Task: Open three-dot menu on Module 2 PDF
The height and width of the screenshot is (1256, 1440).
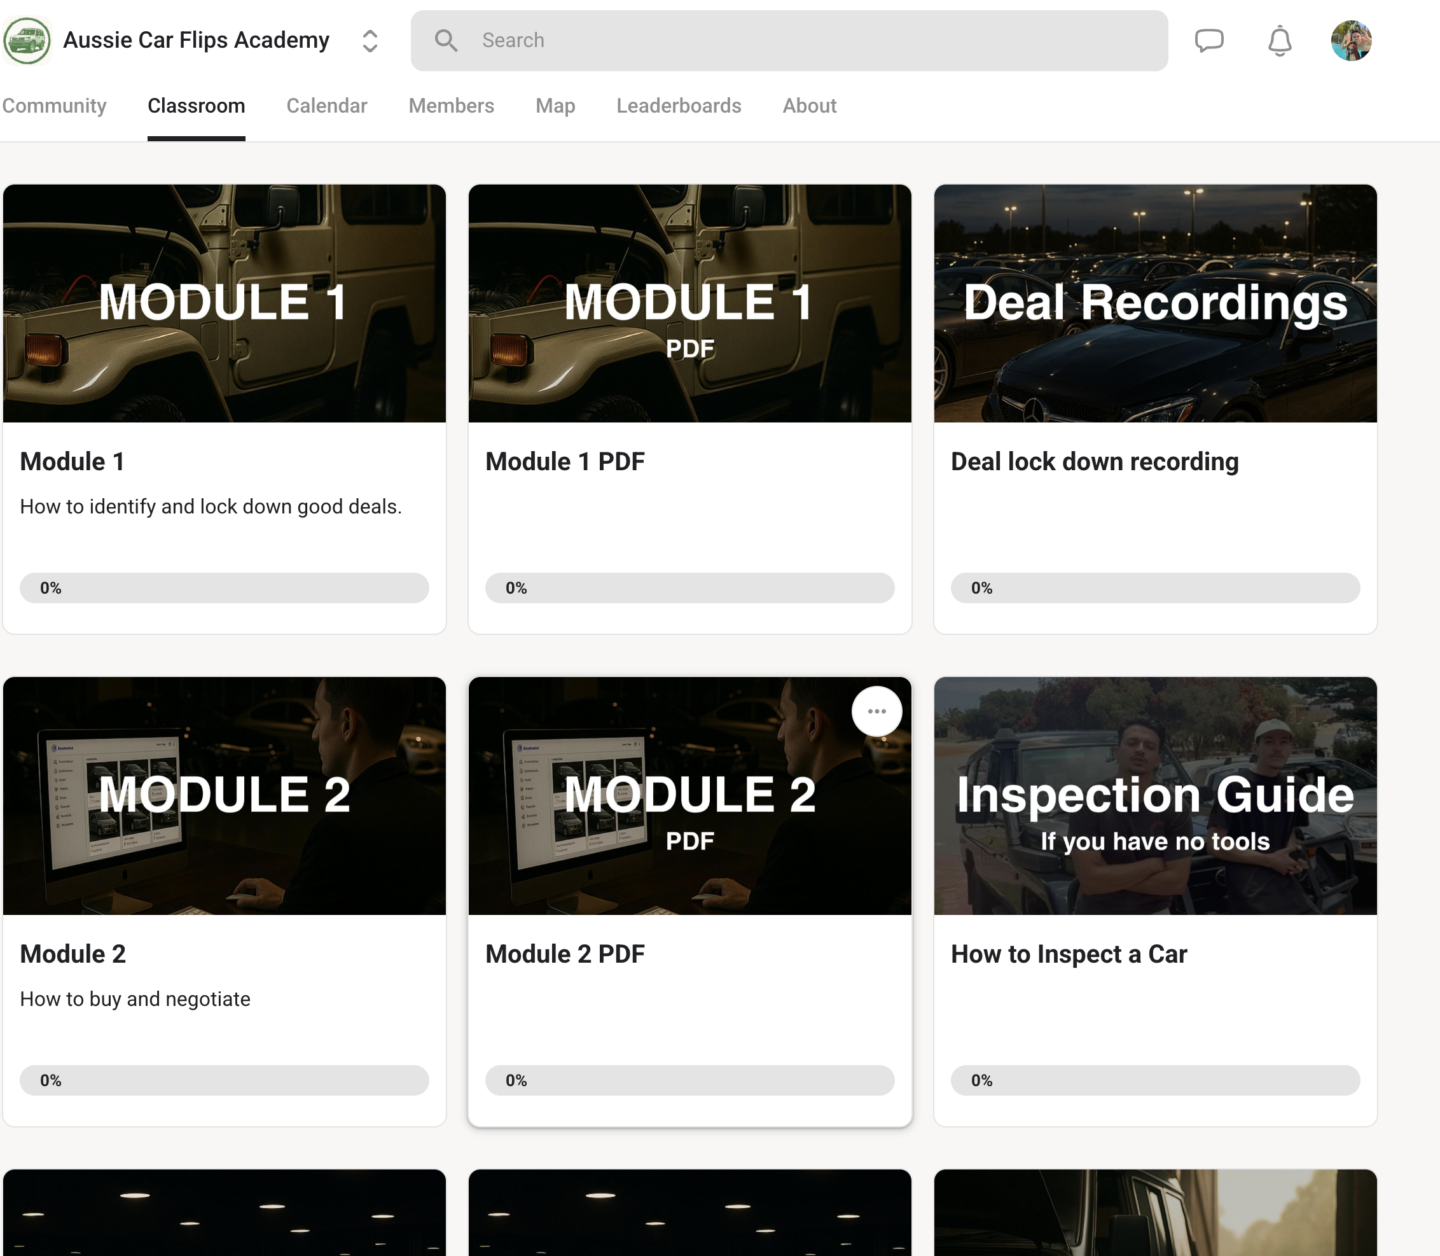Action: (x=877, y=712)
